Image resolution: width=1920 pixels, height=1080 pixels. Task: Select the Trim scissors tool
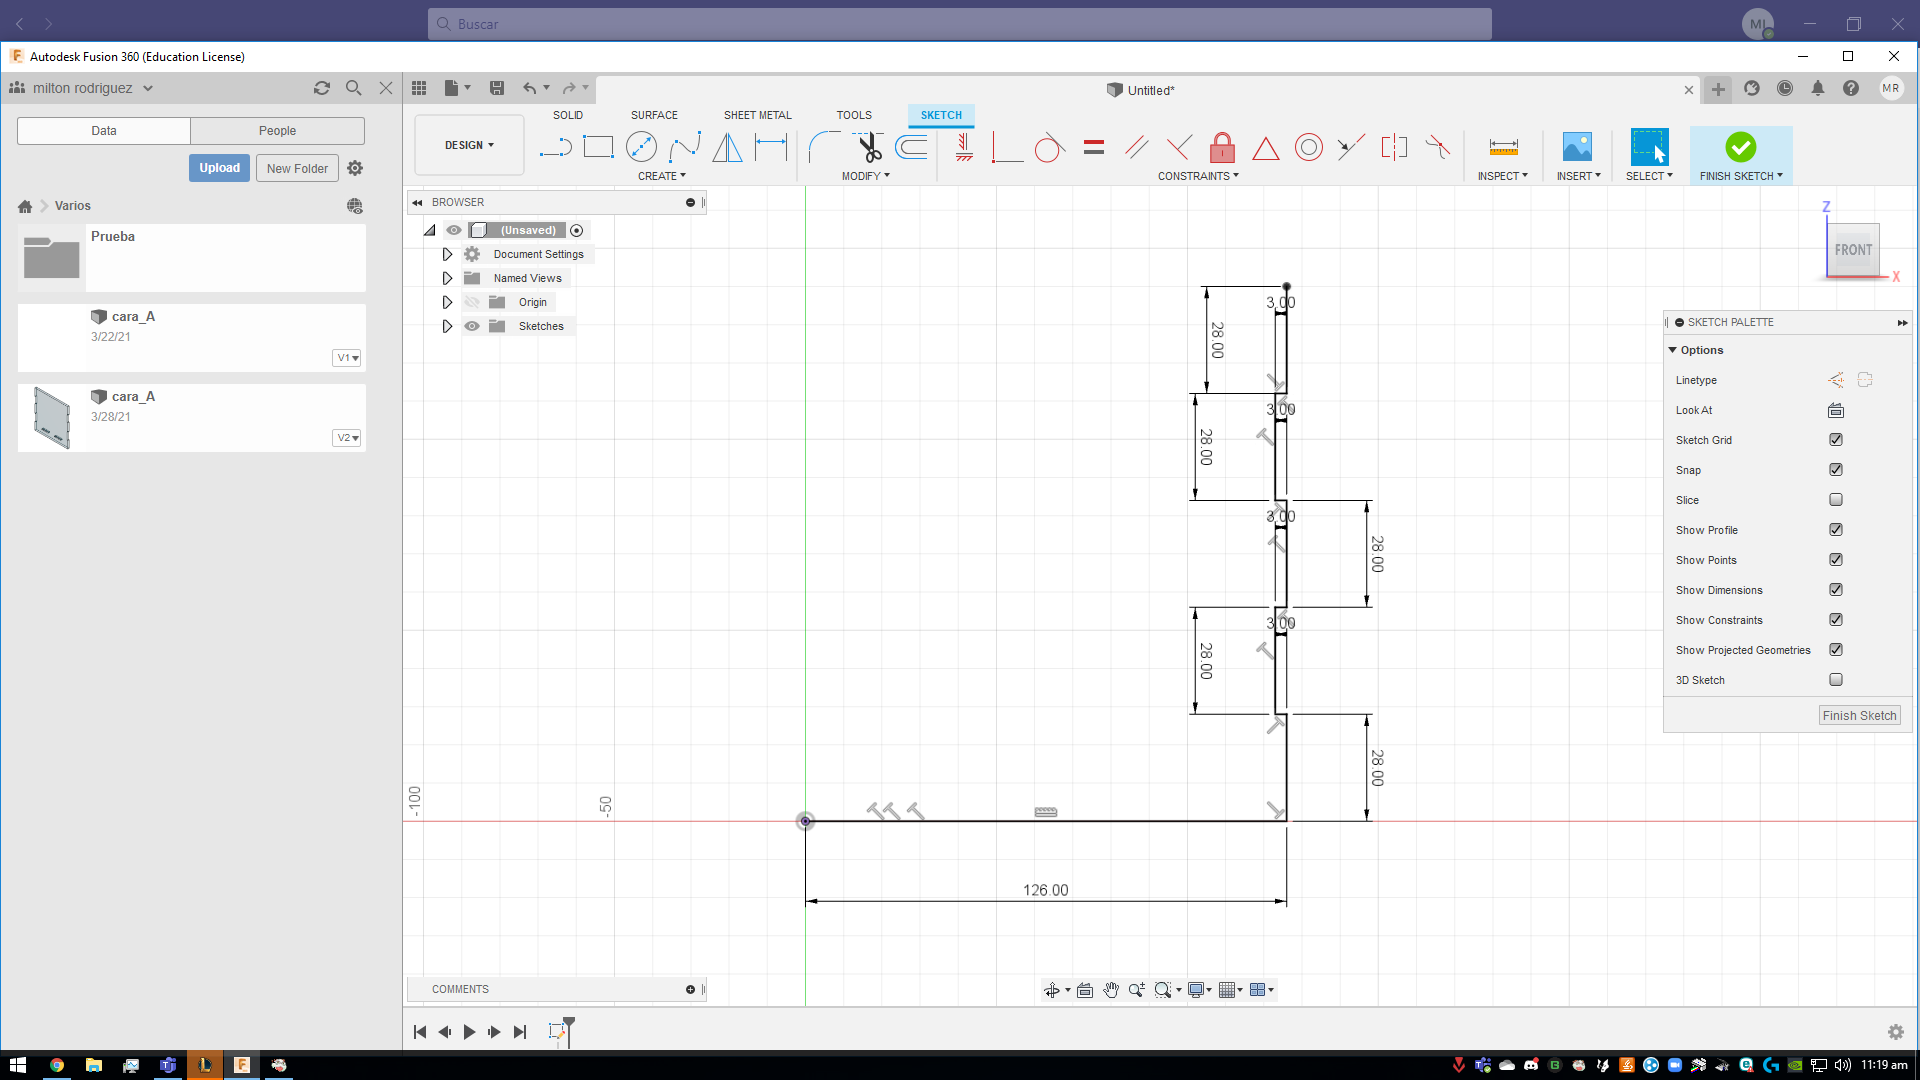(868, 148)
